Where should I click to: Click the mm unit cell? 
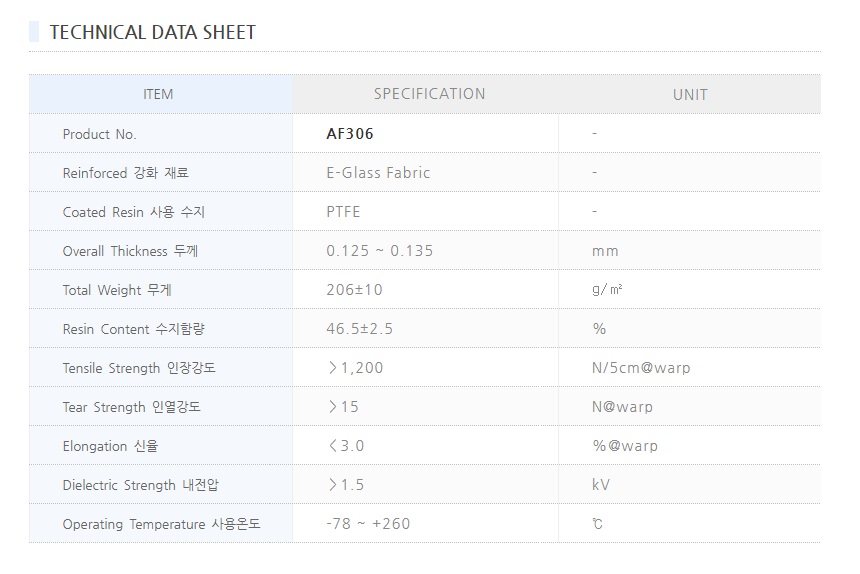pyautogui.click(x=605, y=251)
